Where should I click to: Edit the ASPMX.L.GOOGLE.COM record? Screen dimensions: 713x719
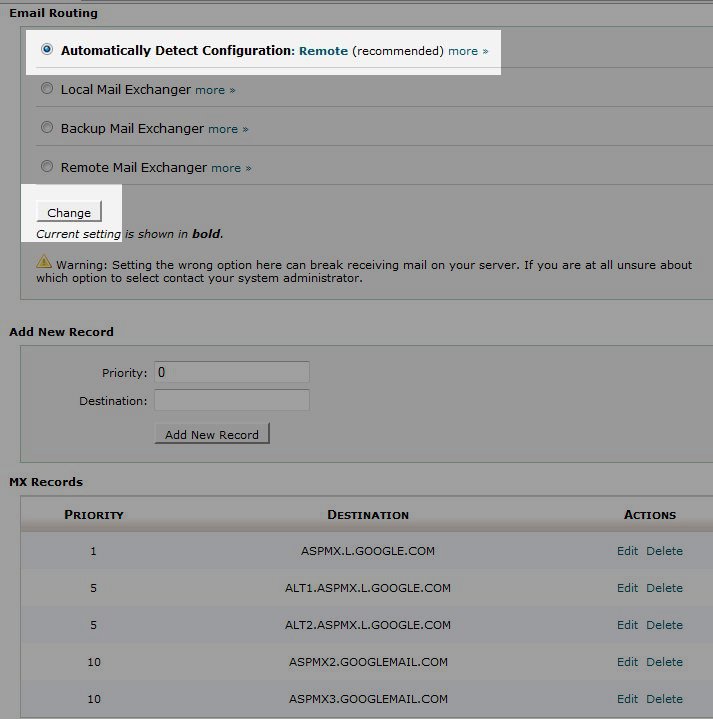627,551
